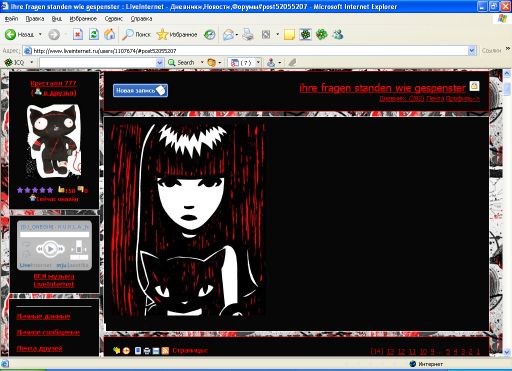Click the boxed ICQ flower toolbar icon
This screenshot has height=371, width=512.
click(305, 34)
